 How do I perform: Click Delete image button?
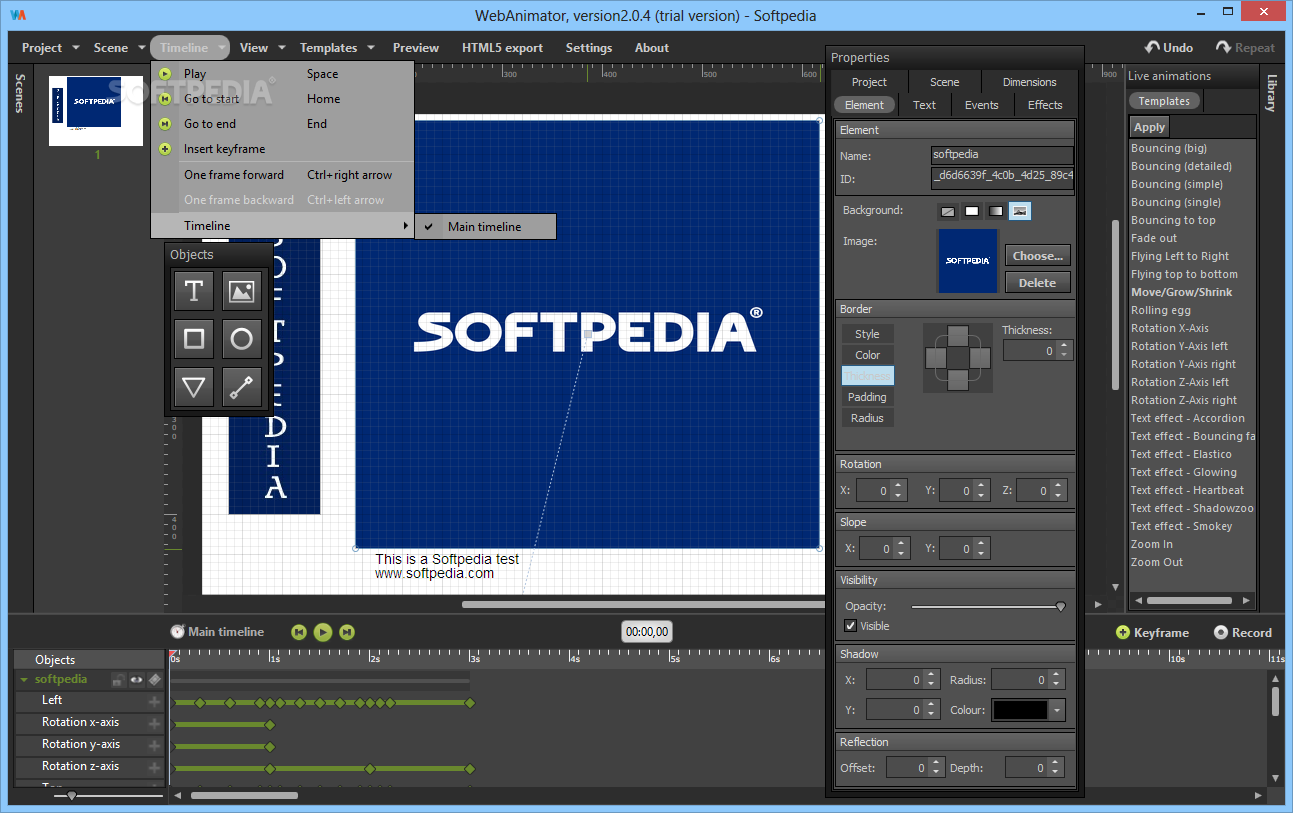point(1037,282)
